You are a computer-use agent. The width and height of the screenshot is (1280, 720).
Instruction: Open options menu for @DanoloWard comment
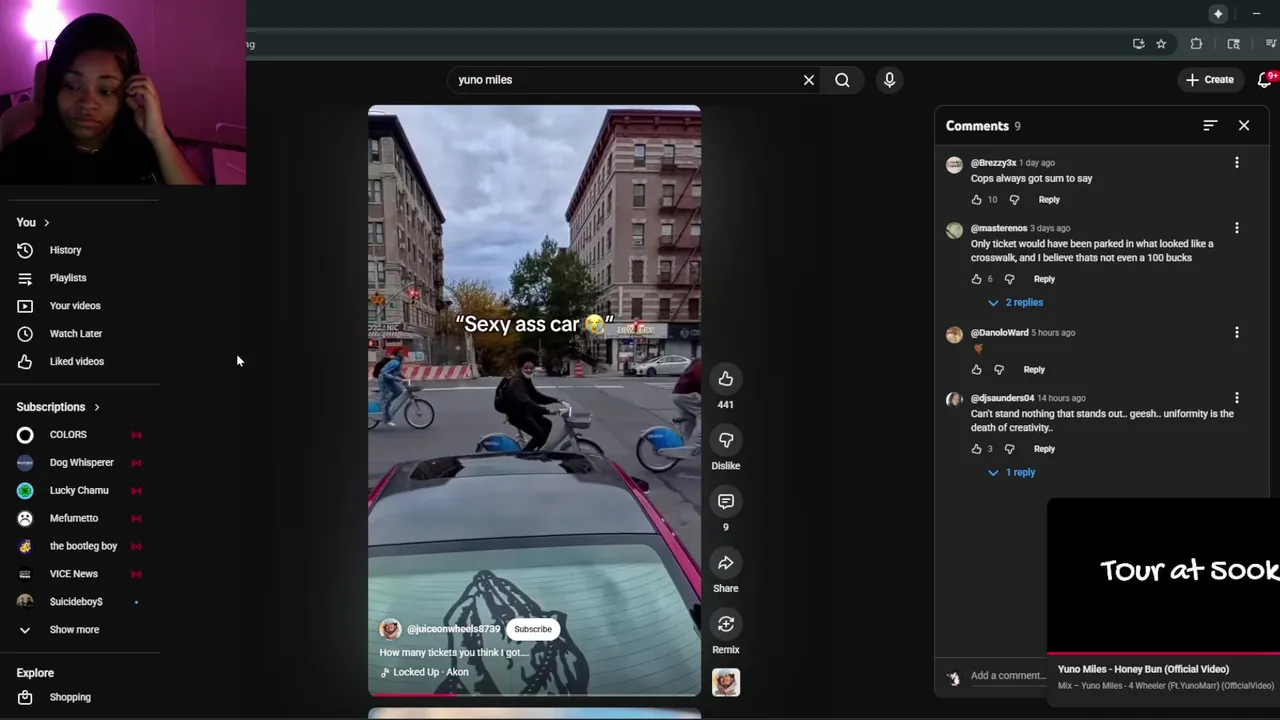tap(1237, 332)
